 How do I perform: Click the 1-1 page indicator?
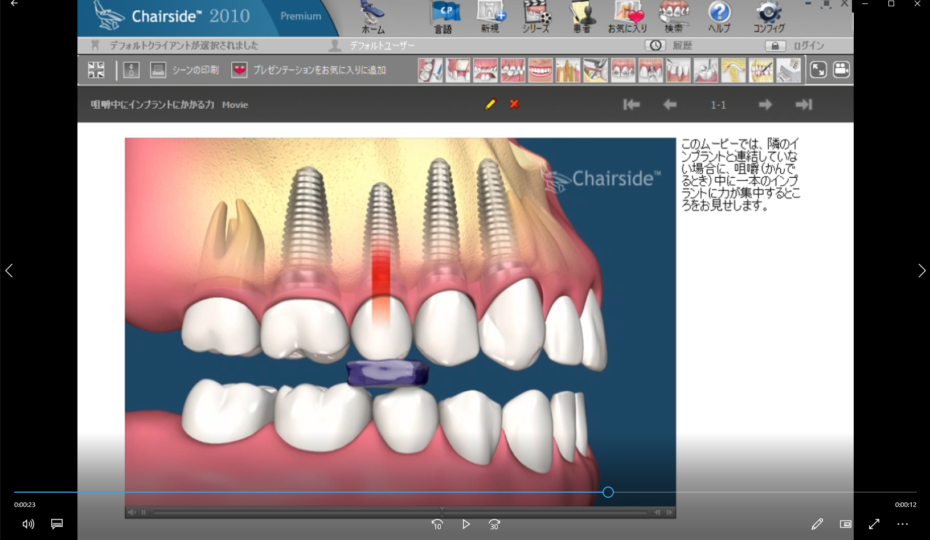click(x=718, y=105)
